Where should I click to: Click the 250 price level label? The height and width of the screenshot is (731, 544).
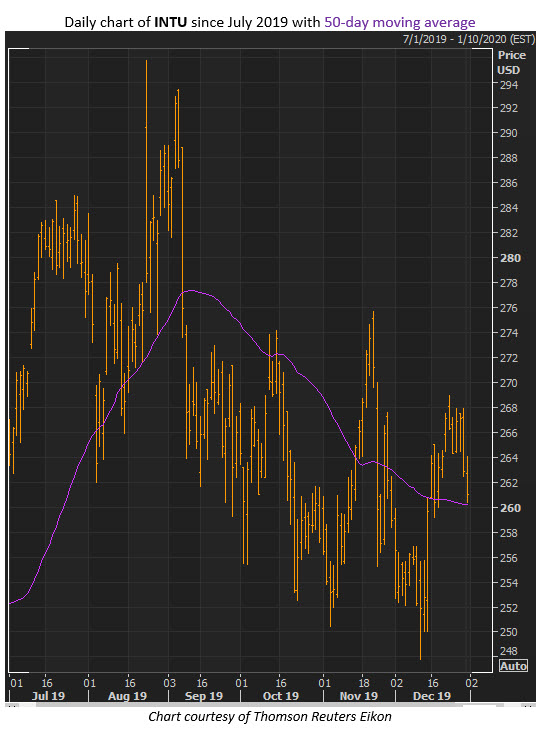[509, 632]
